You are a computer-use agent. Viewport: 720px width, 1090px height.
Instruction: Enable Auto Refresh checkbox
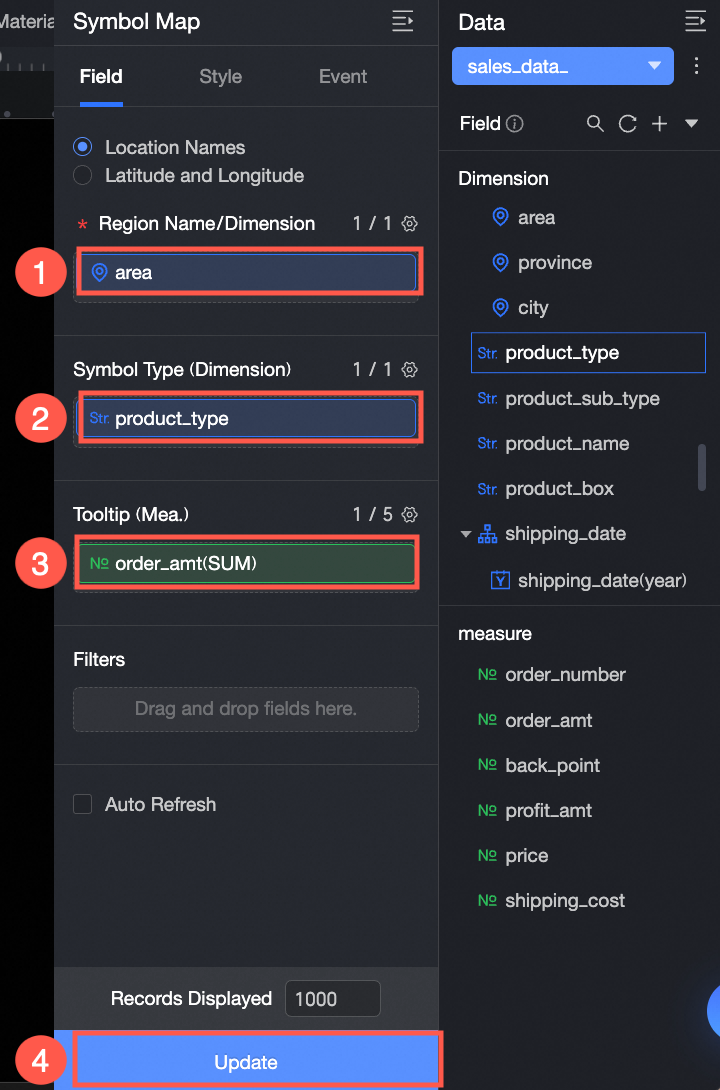[x=83, y=804]
